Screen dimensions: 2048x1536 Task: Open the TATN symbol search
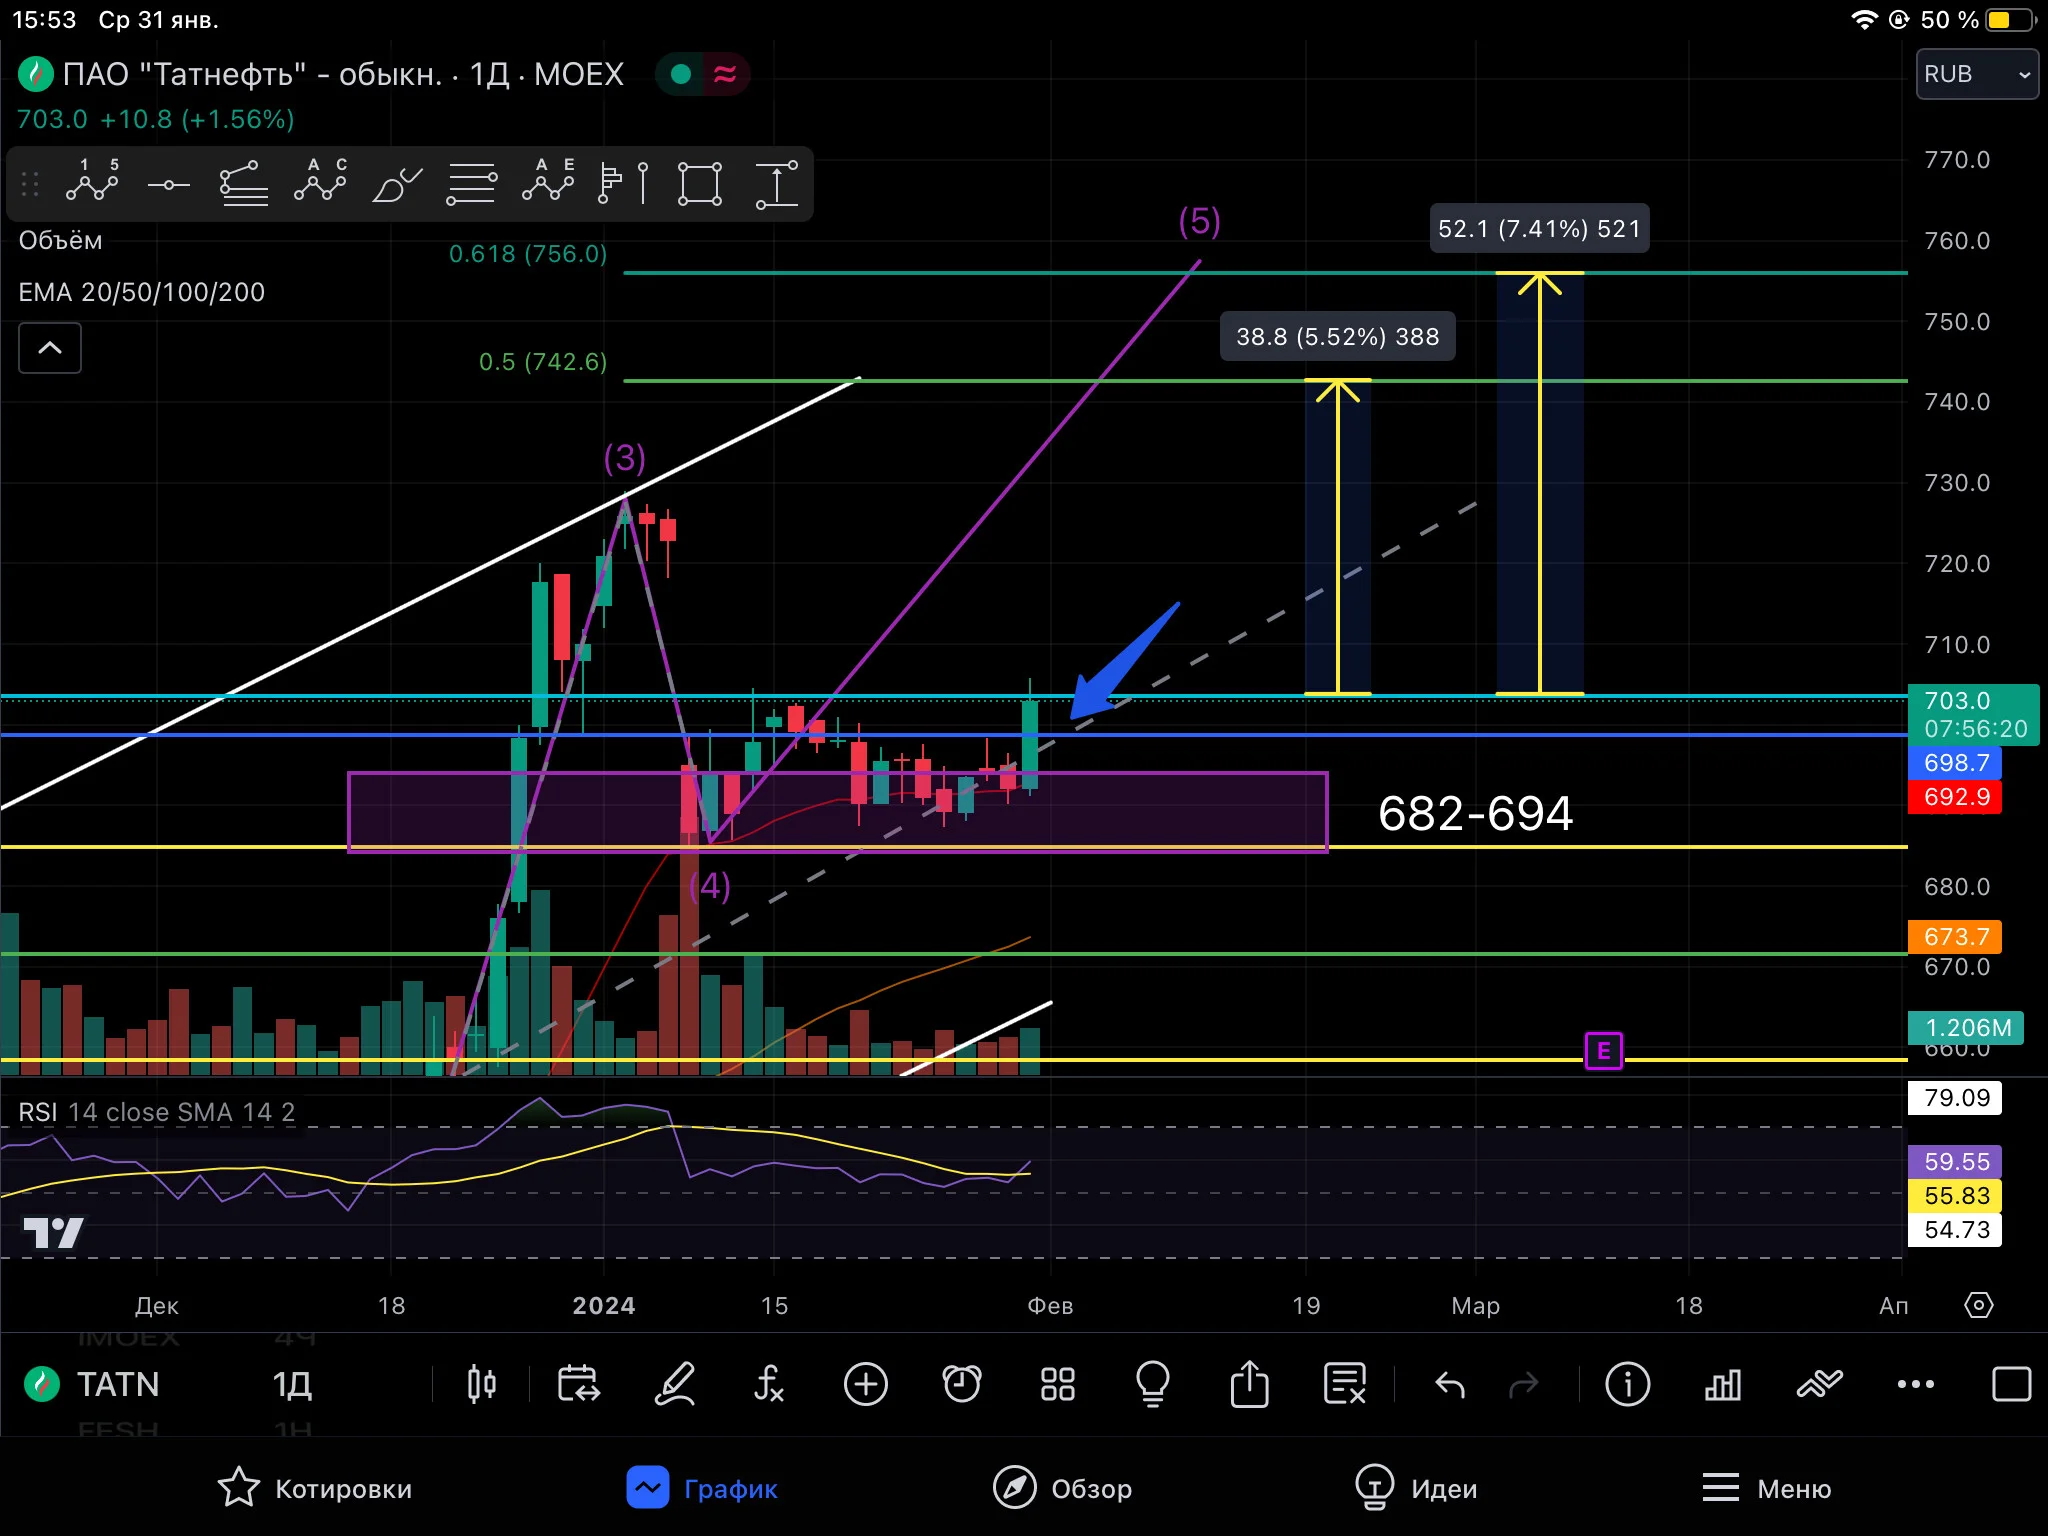118,1384
